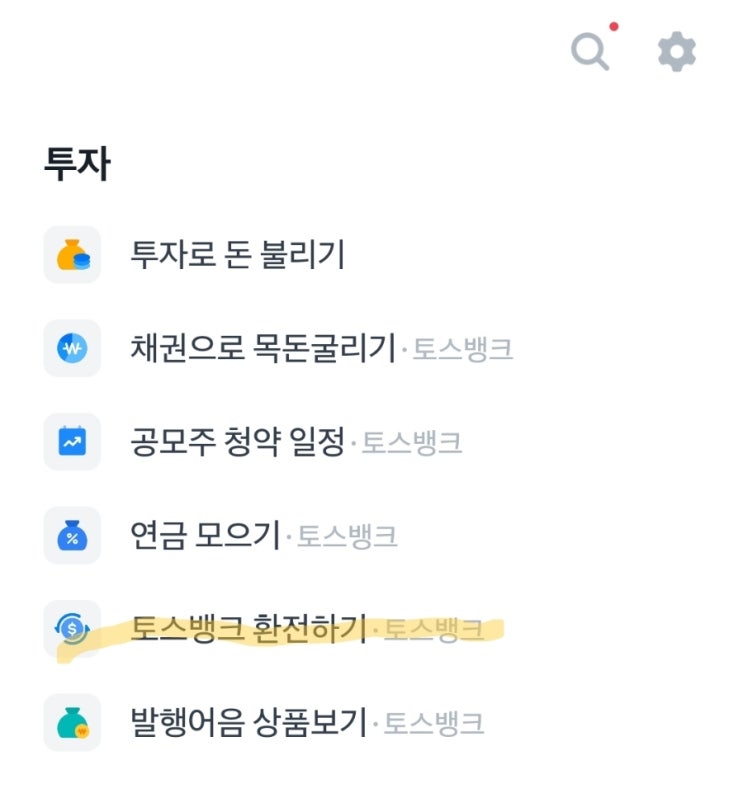Image resolution: width=743 pixels, height=803 pixels.
Task: Tap the blue calendar chart icon
Action: [x=72, y=441]
